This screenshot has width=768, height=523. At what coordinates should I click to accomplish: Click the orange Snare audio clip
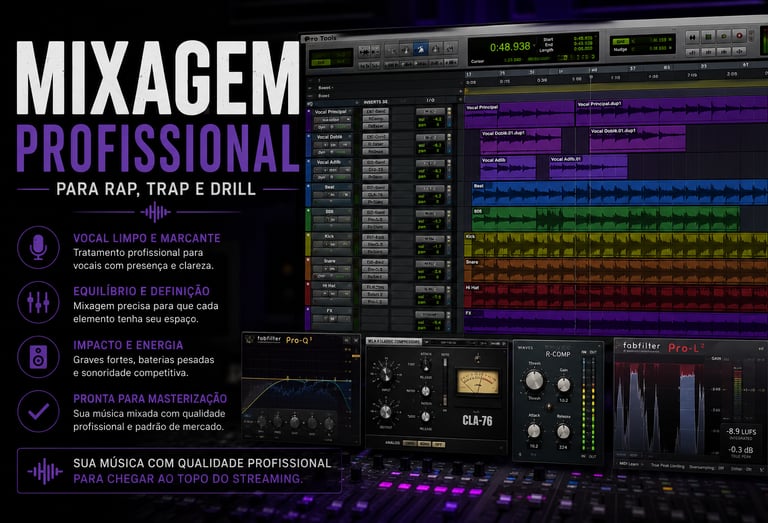pyautogui.click(x=616, y=270)
